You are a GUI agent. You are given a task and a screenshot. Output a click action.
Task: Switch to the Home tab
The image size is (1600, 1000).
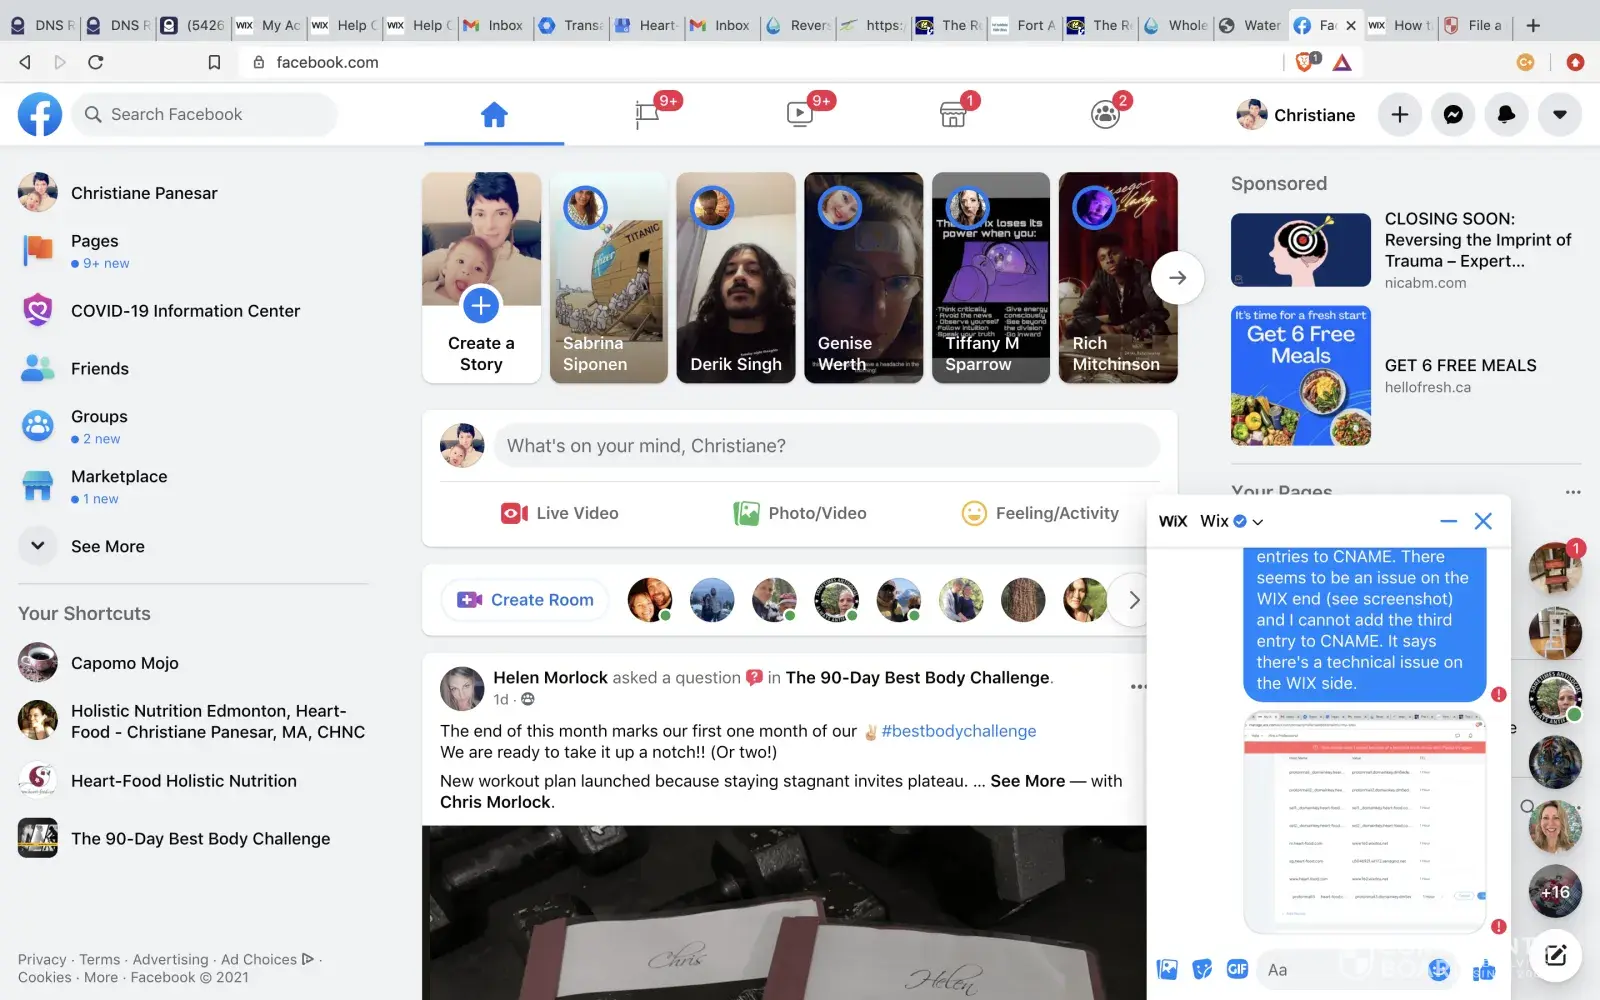coord(494,115)
